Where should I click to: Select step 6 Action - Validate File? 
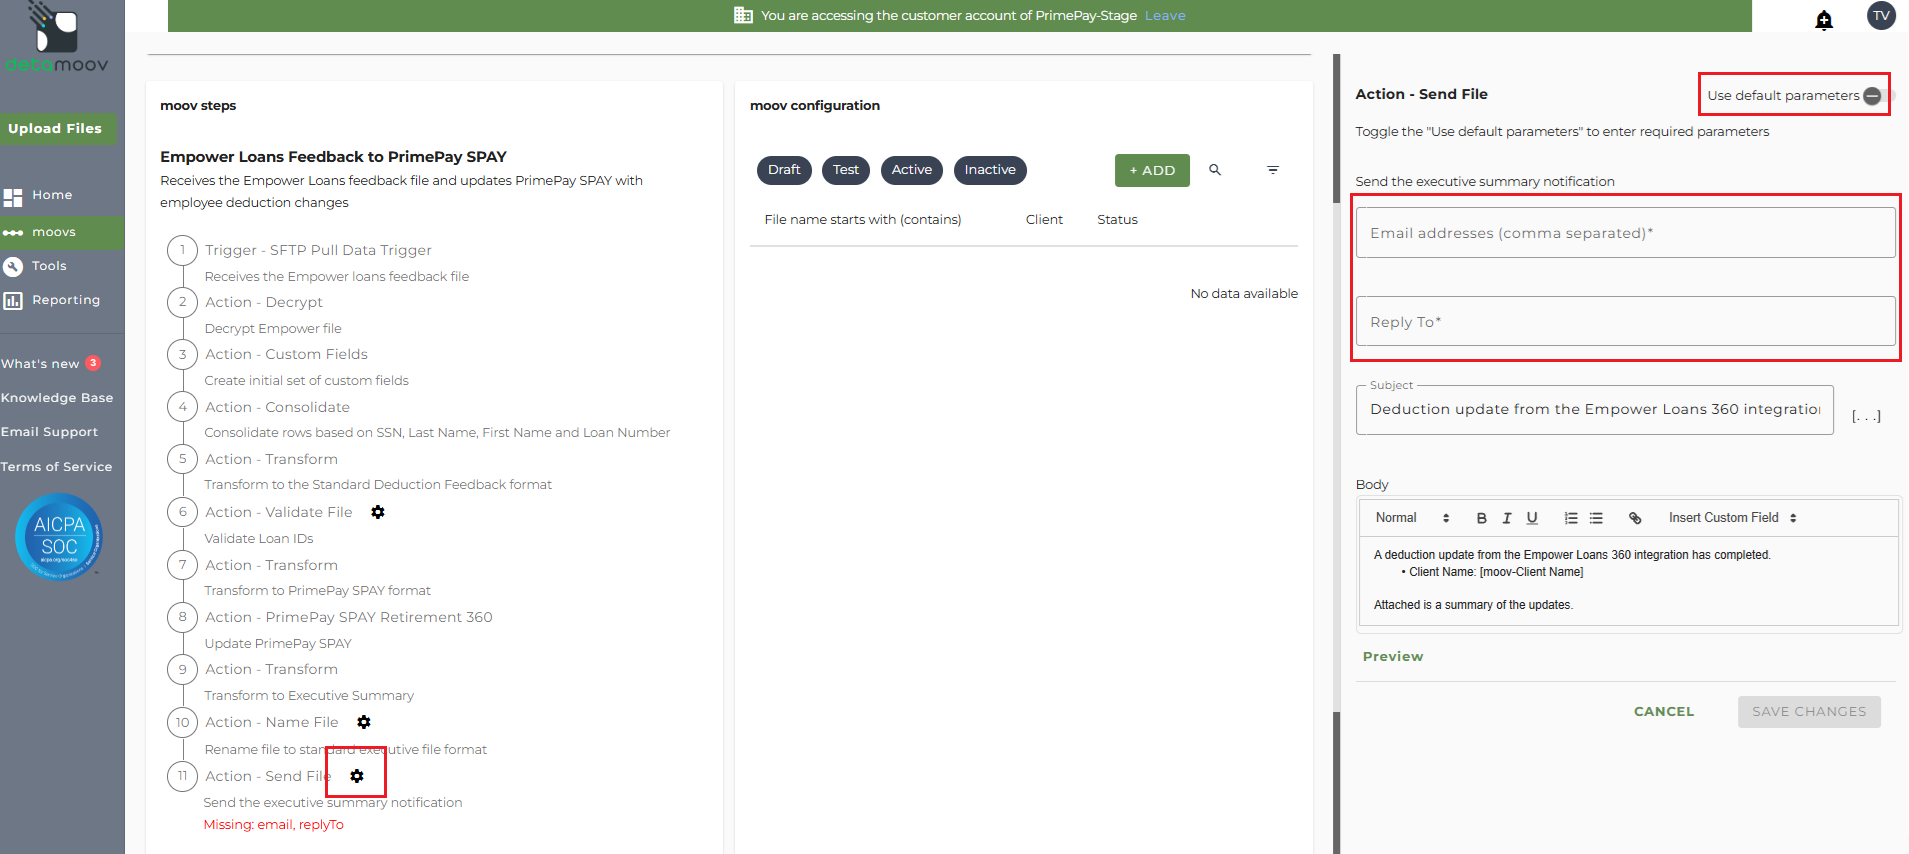coord(278,512)
